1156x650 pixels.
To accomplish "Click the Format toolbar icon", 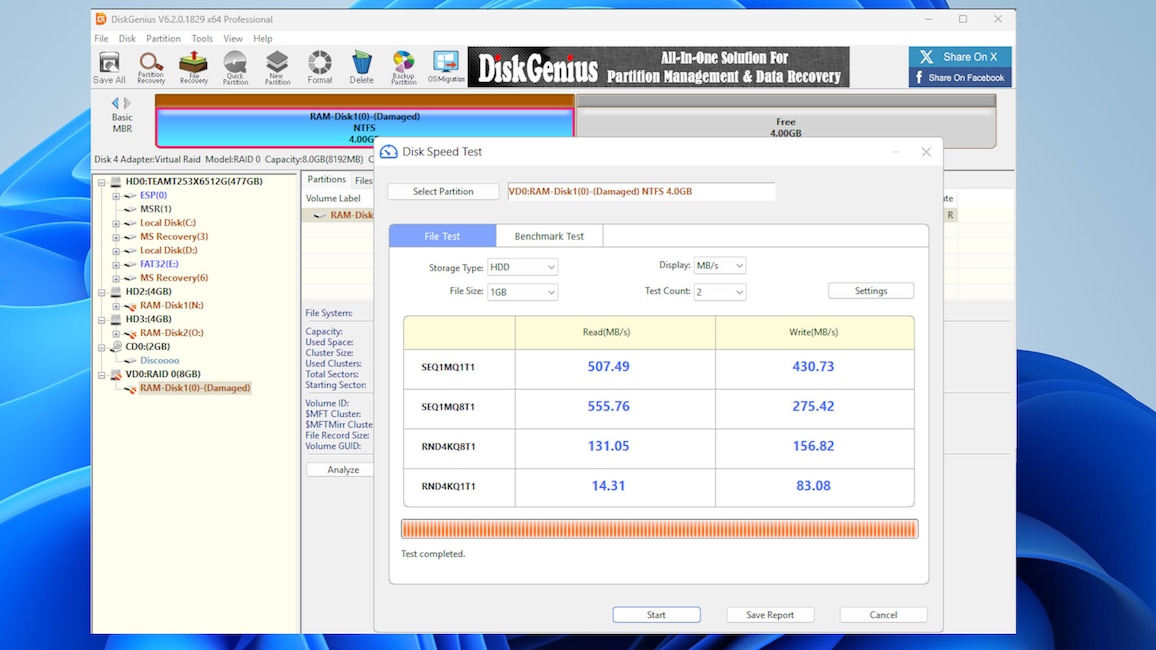I will 320,67.
